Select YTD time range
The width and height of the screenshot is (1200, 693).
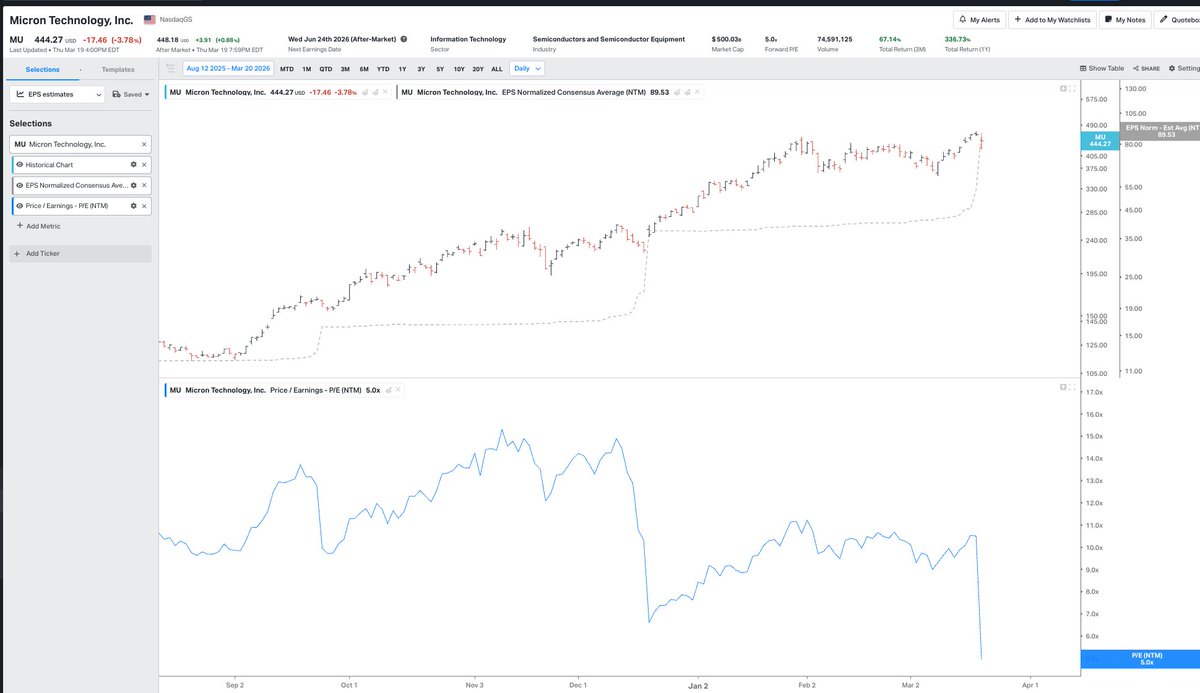(x=383, y=68)
